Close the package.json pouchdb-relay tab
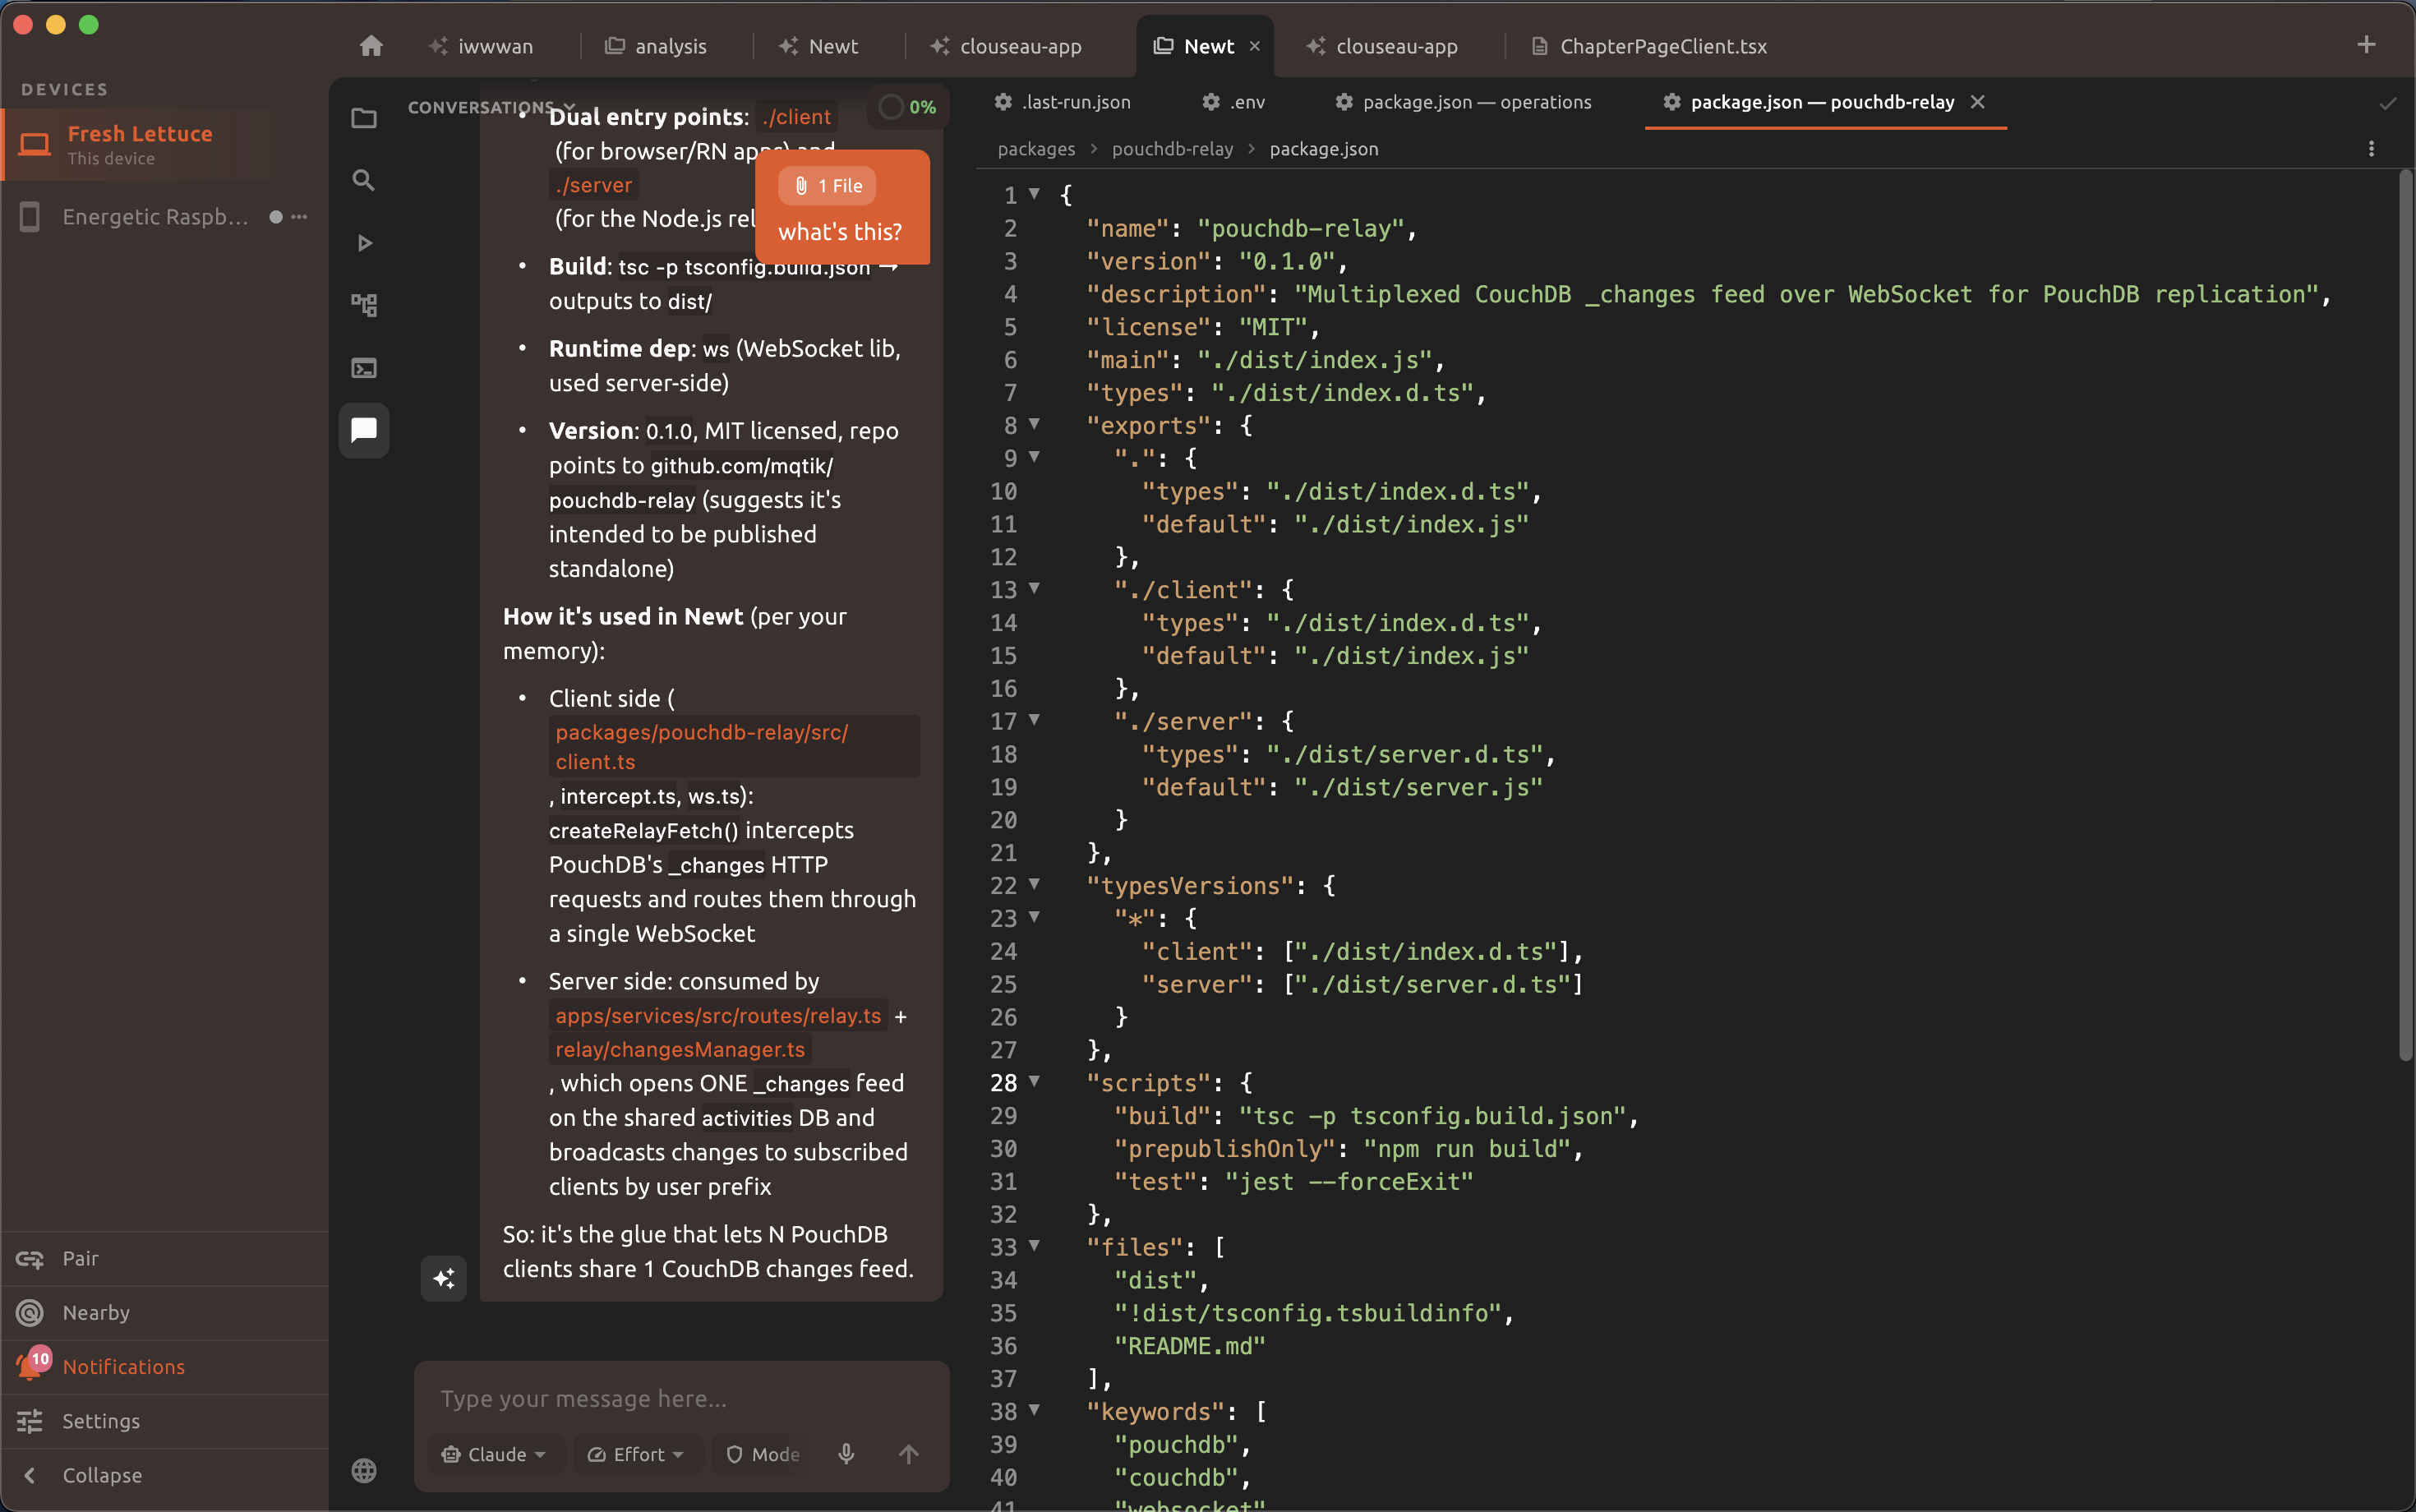The image size is (2416, 1512). pos(1977,102)
